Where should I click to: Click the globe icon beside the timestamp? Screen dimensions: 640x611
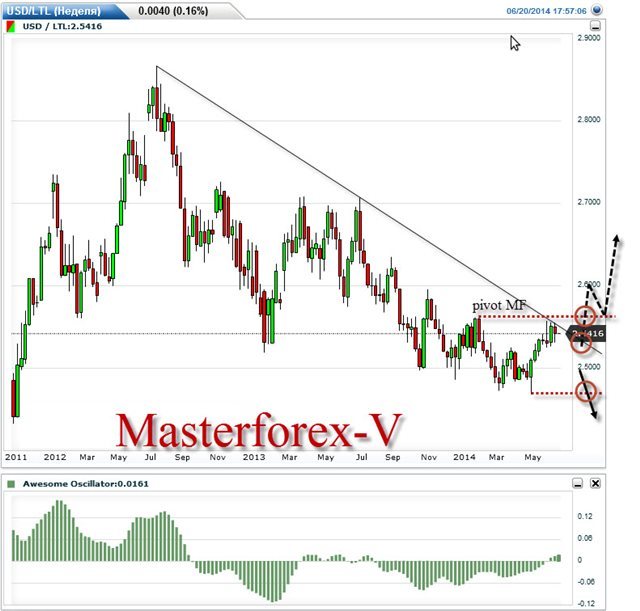[597, 10]
